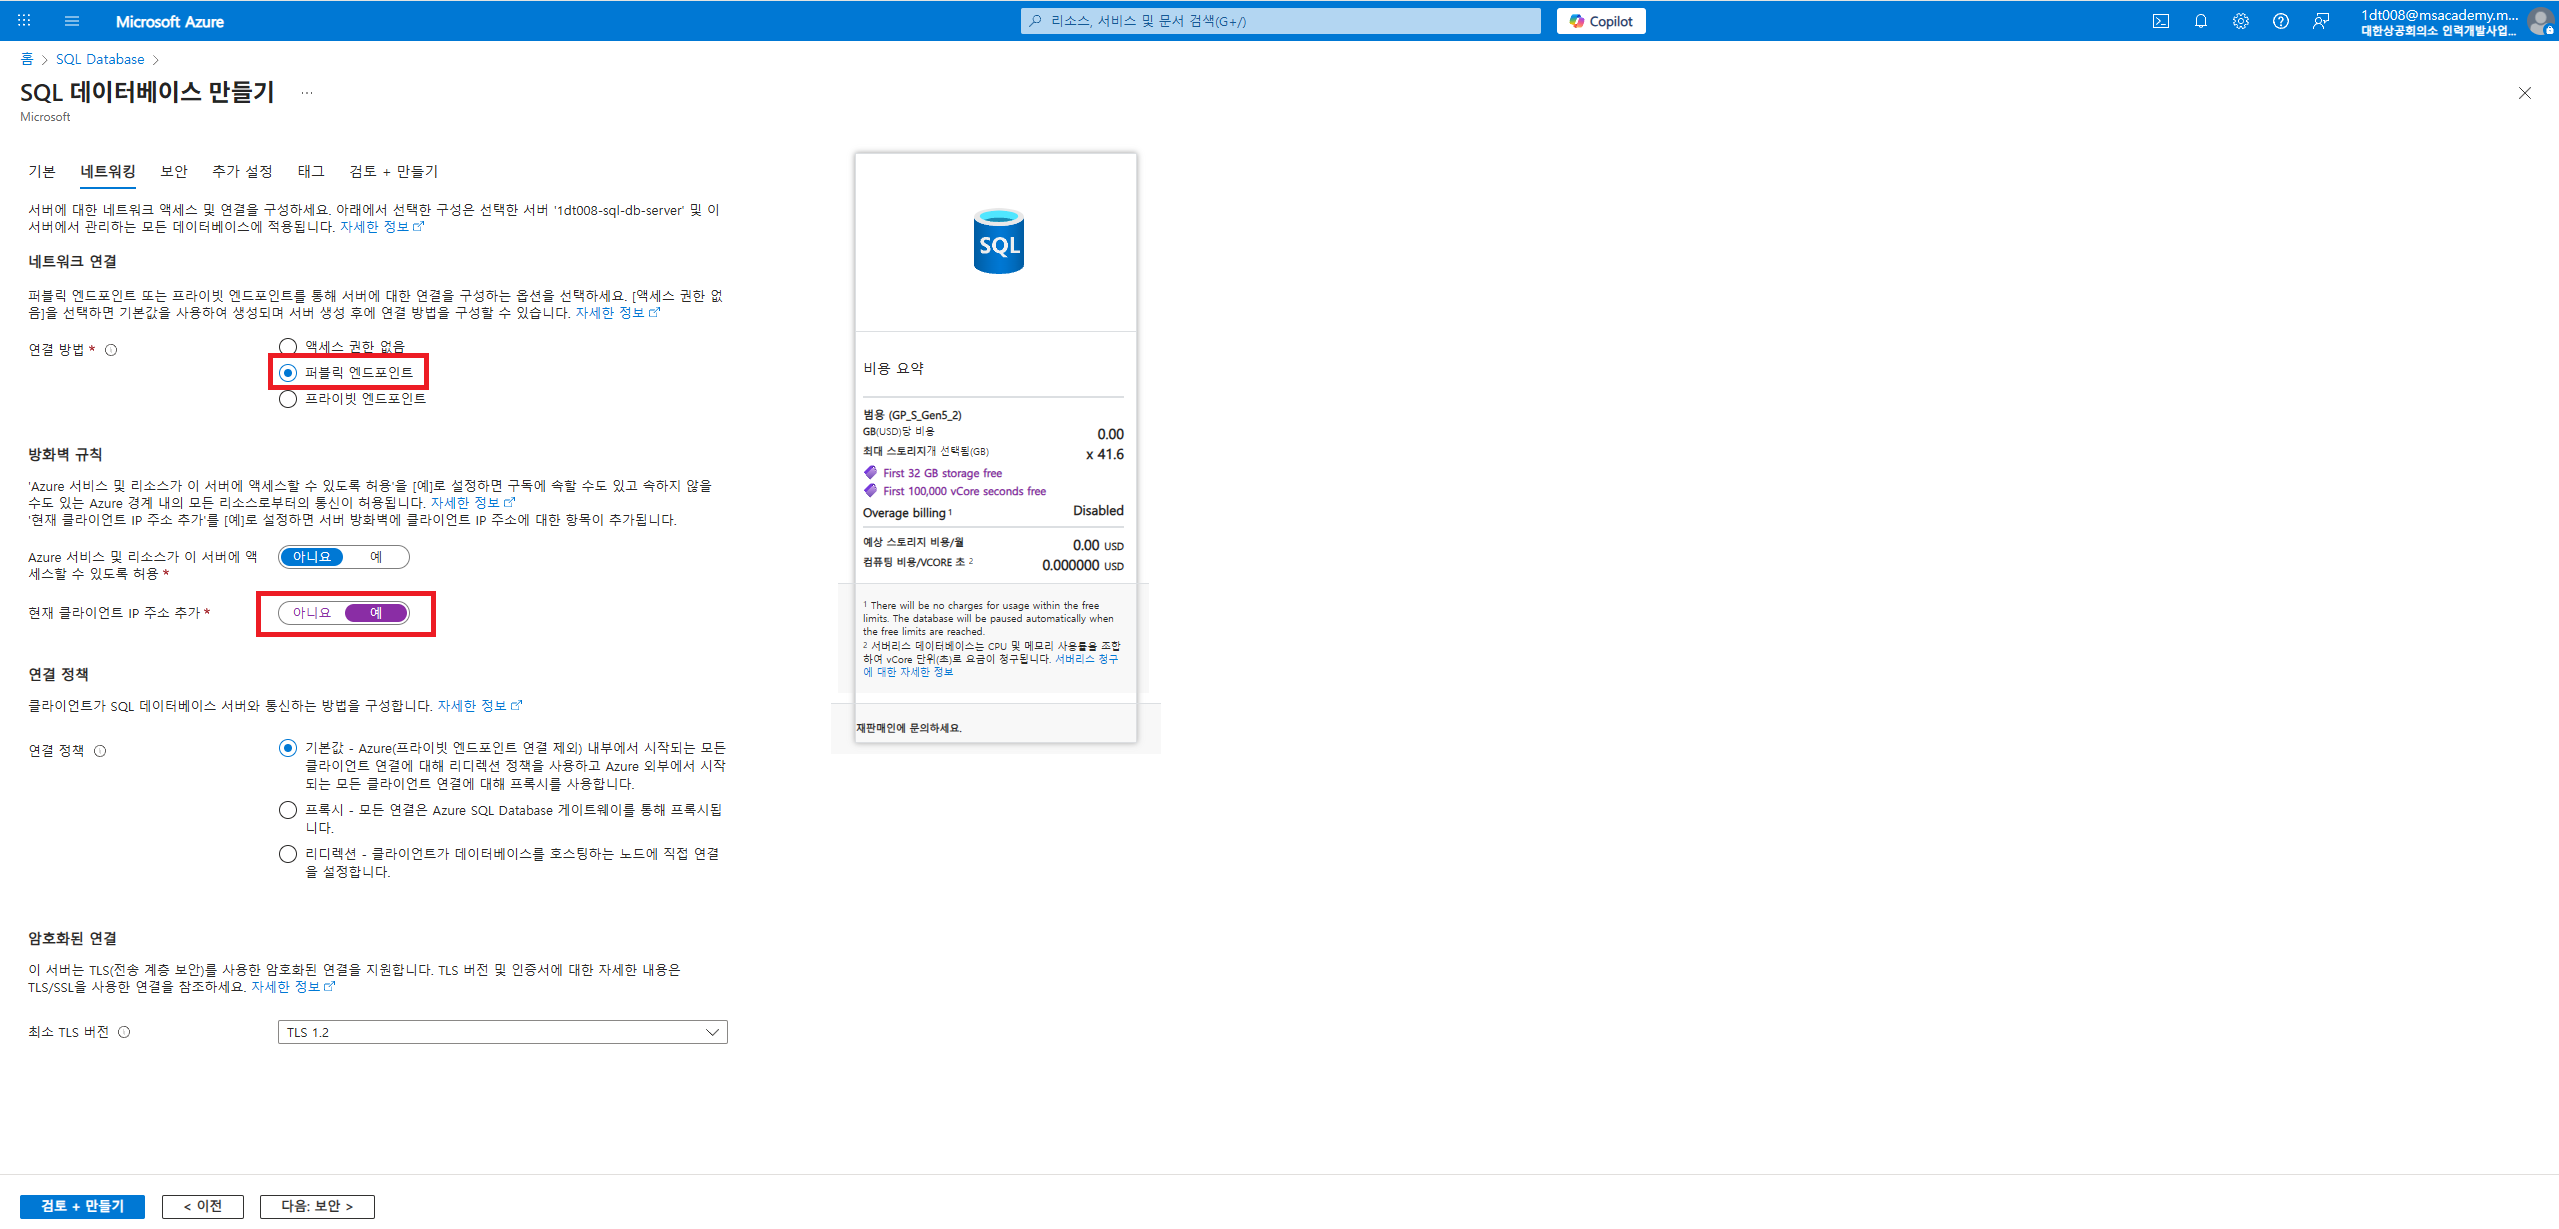
Task: Set Azure services access toggle to 예
Action: (x=376, y=557)
